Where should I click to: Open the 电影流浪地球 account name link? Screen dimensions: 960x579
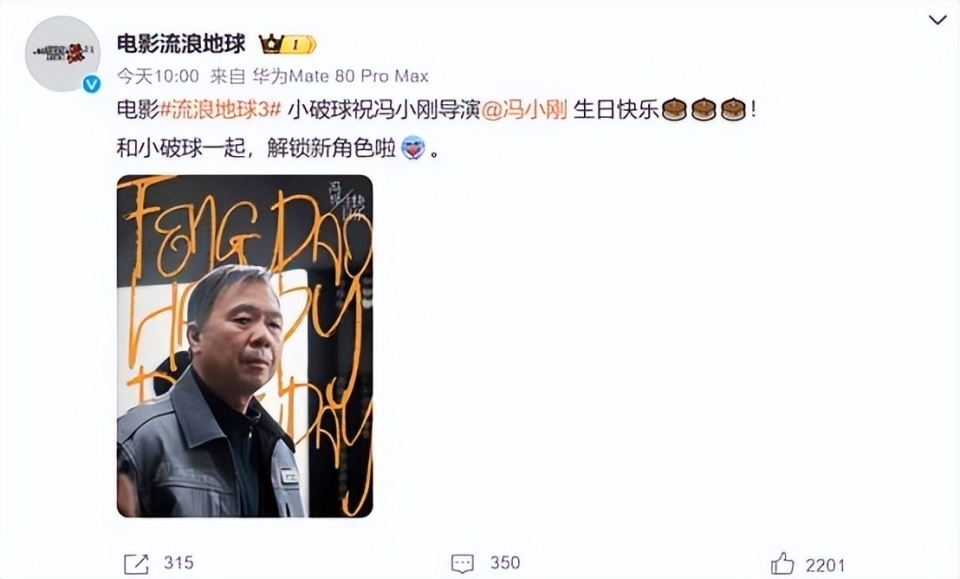point(181,44)
